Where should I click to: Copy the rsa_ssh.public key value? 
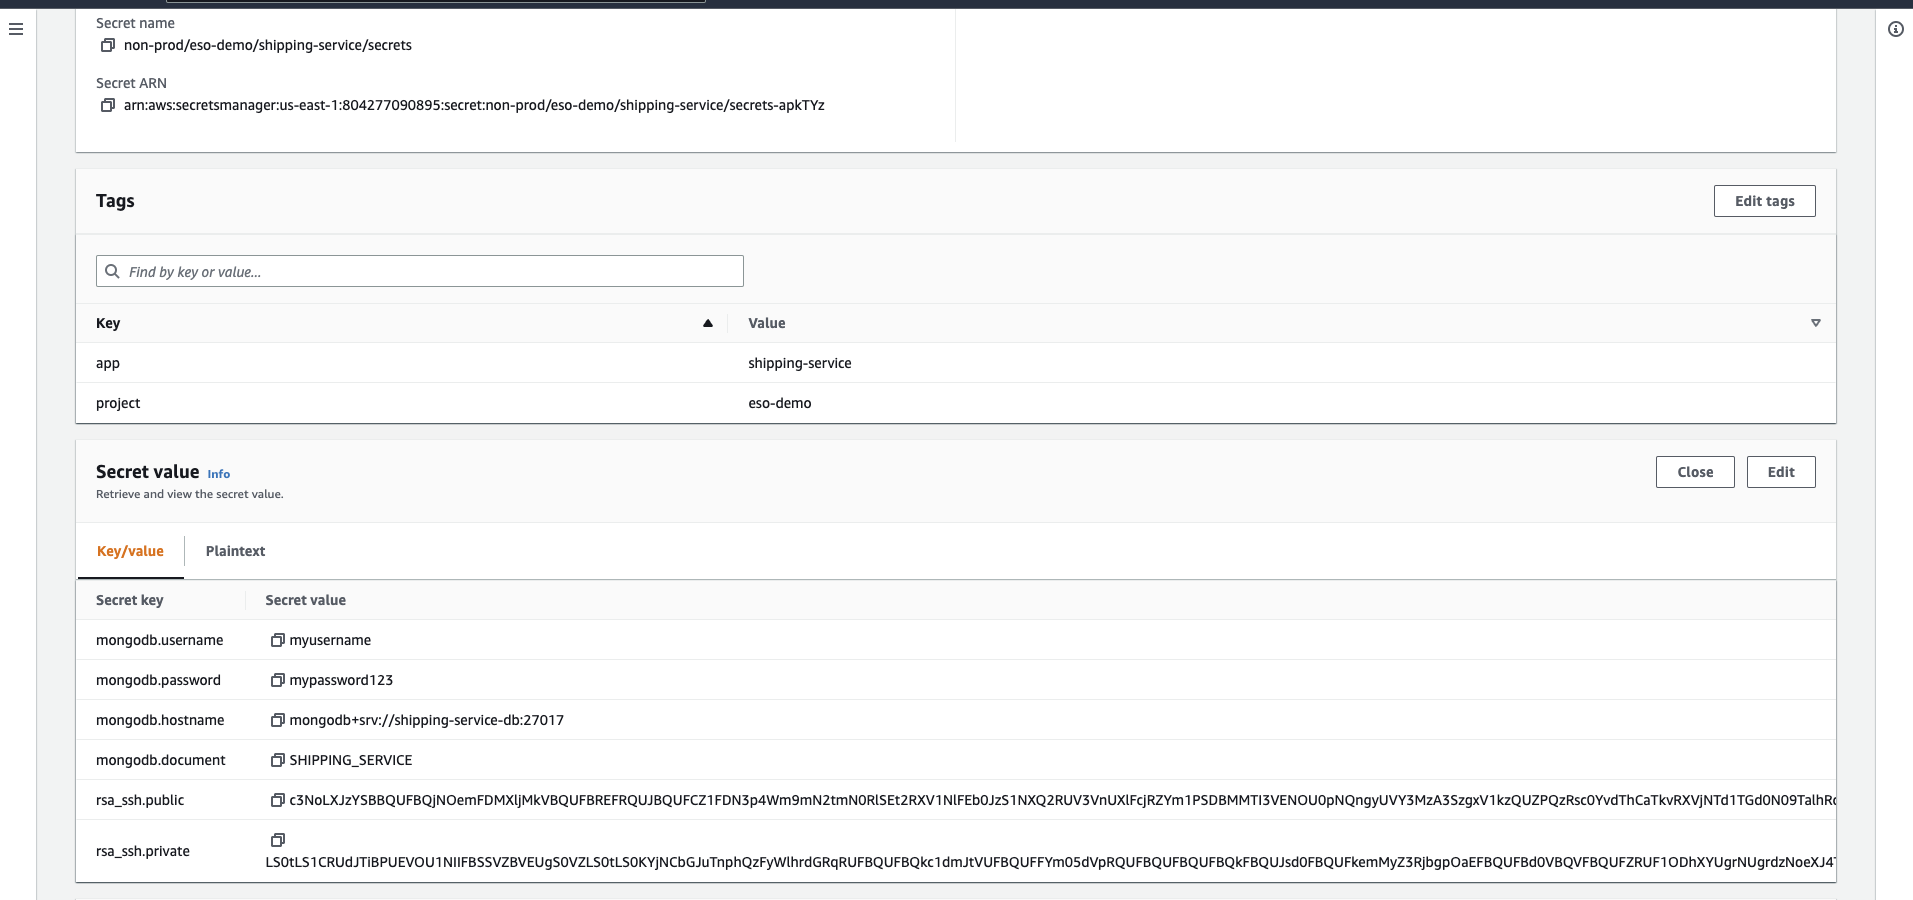tap(276, 800)
